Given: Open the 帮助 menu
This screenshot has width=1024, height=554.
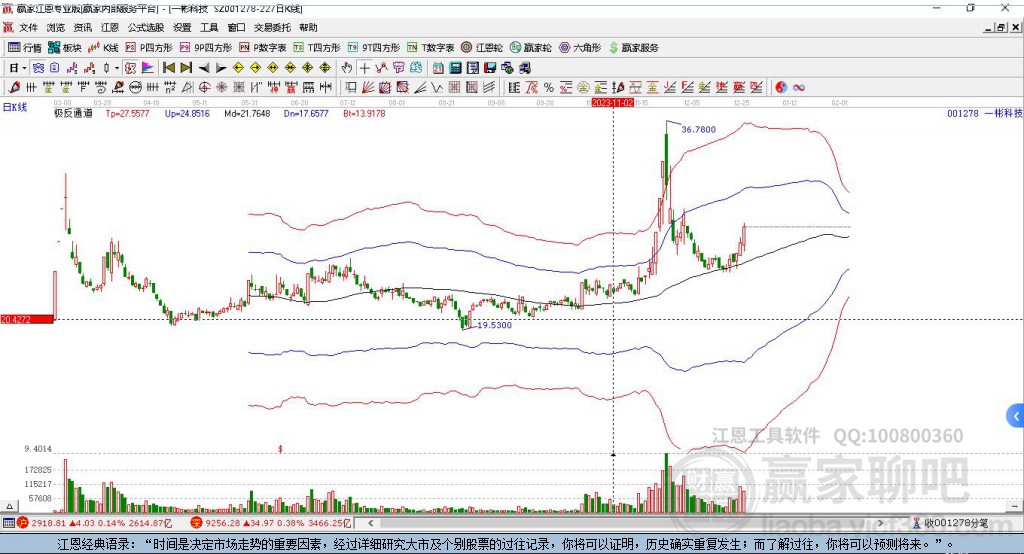Looking at the screenshot, I should [x=308, y=27].
